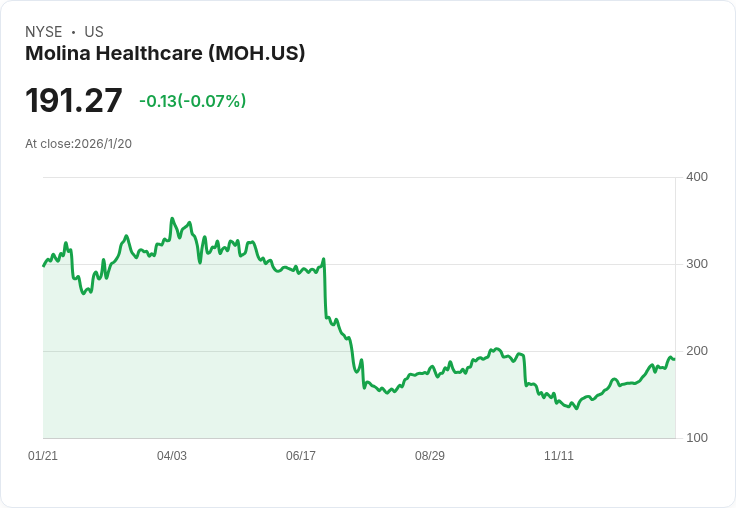Image resolution: width=736 pixels, height=508 pixels.
Task: Click the chart's highest peak near 04/03
Action: point(172,219)
